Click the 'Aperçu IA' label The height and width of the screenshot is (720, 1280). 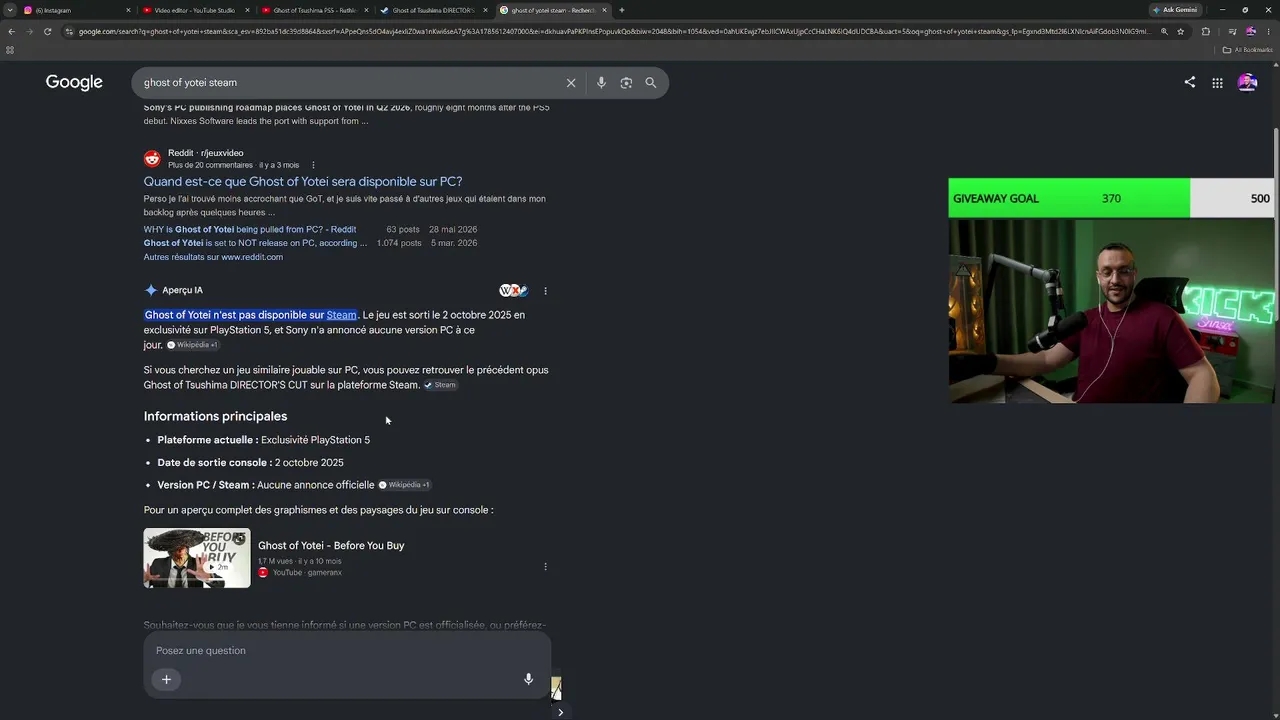click(x=182, y=291)
